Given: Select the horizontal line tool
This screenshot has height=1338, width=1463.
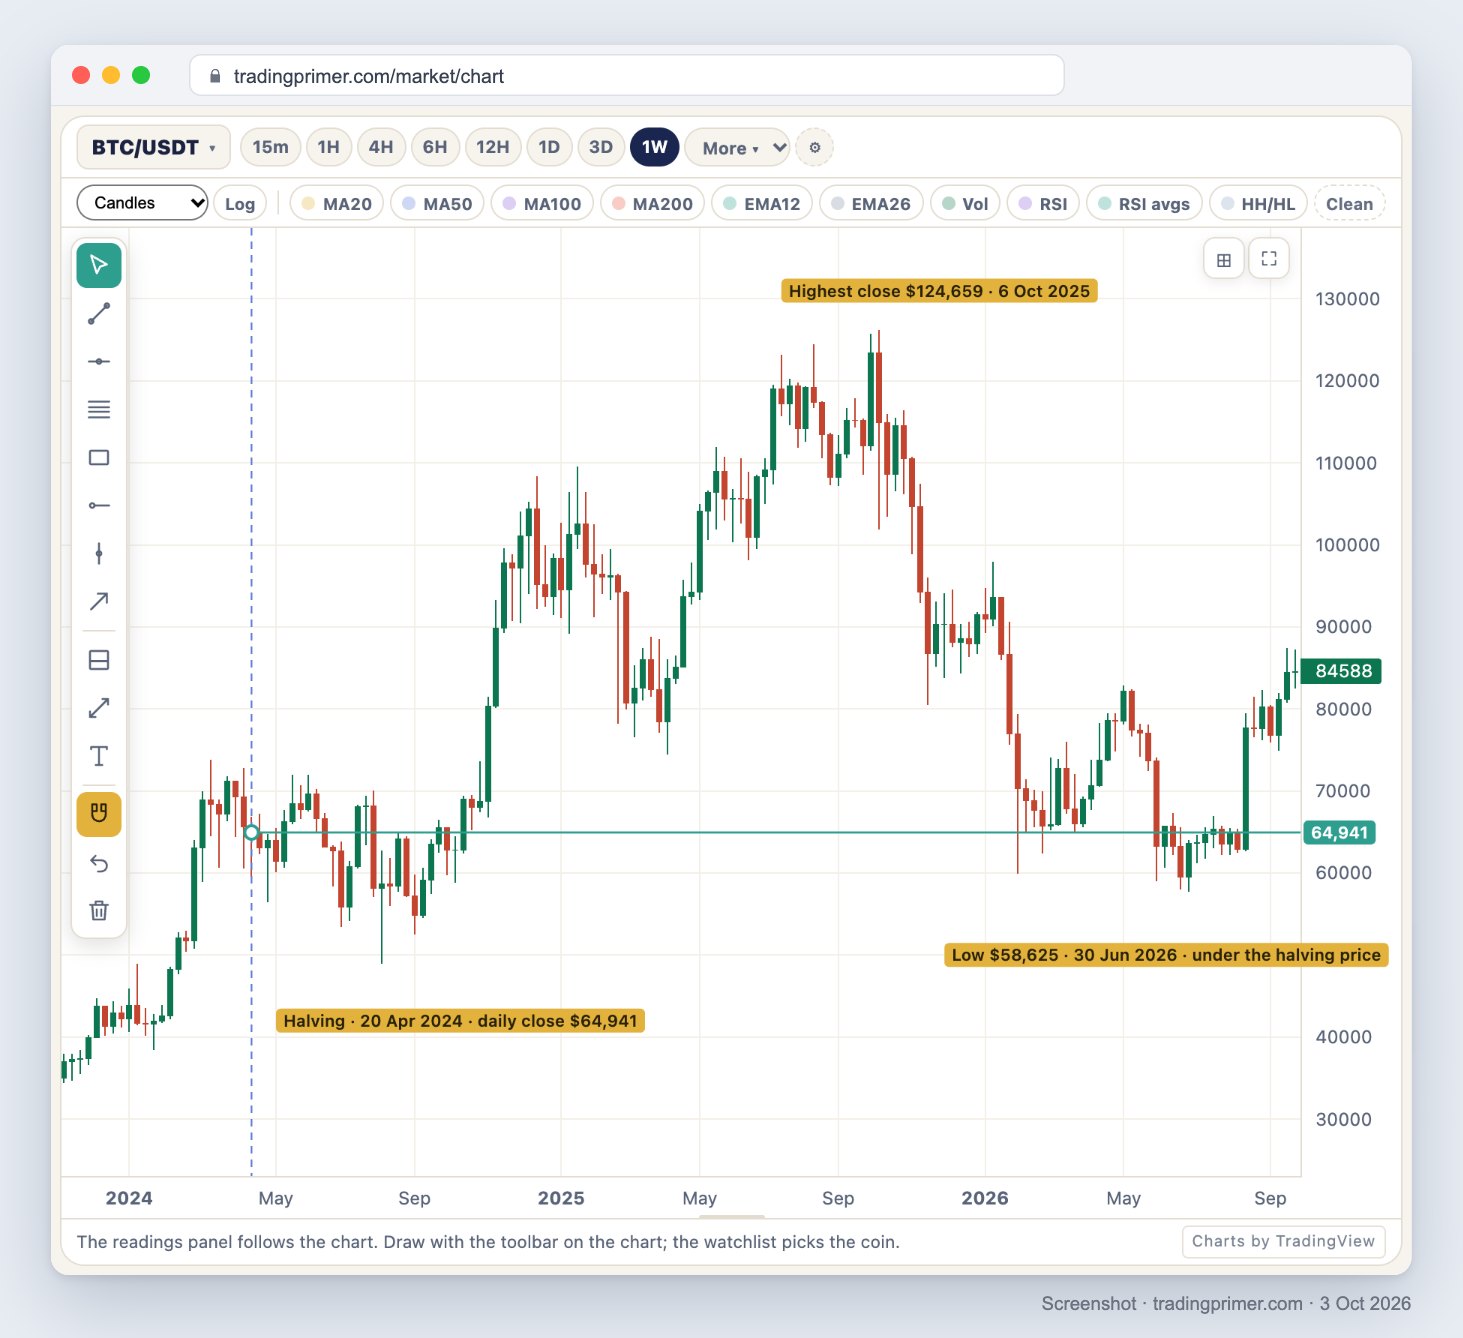Looking at the screenshot, I should 99,361.
